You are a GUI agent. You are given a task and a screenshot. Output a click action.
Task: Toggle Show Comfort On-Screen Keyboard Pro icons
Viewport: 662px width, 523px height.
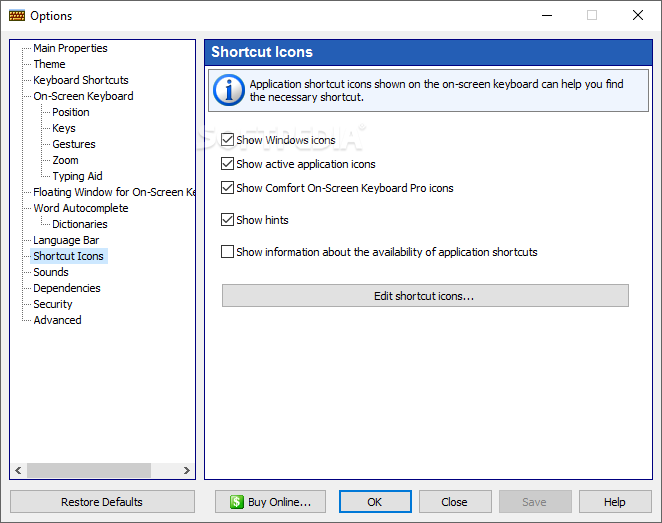point(228,188)
